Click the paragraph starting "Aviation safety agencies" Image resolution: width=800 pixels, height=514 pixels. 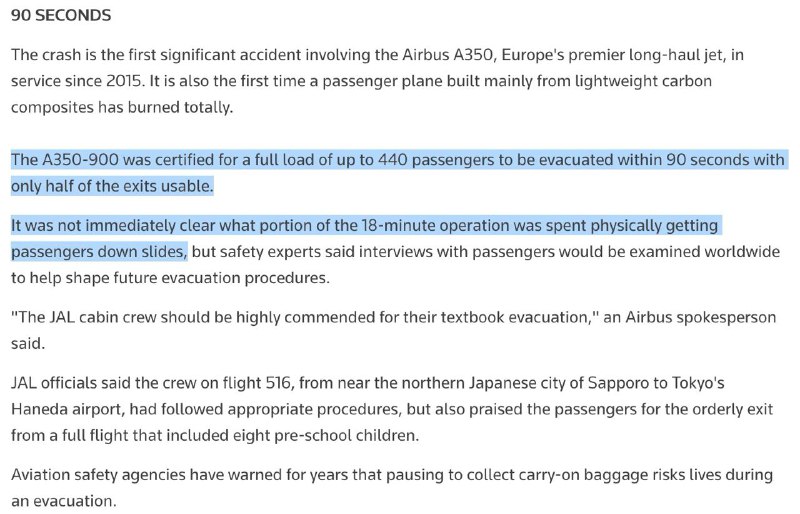(x=380, y=486)
